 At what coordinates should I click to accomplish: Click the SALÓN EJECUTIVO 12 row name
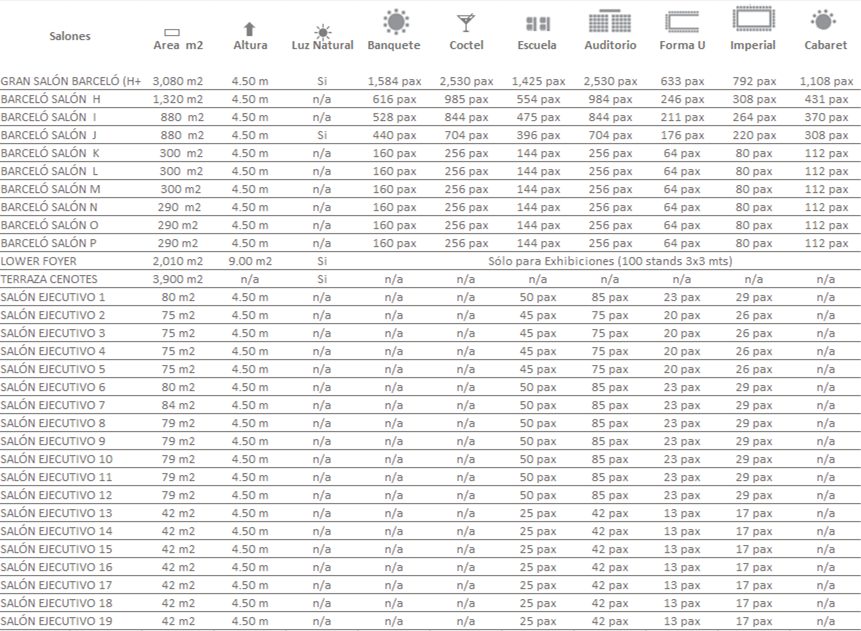(56, 495)
